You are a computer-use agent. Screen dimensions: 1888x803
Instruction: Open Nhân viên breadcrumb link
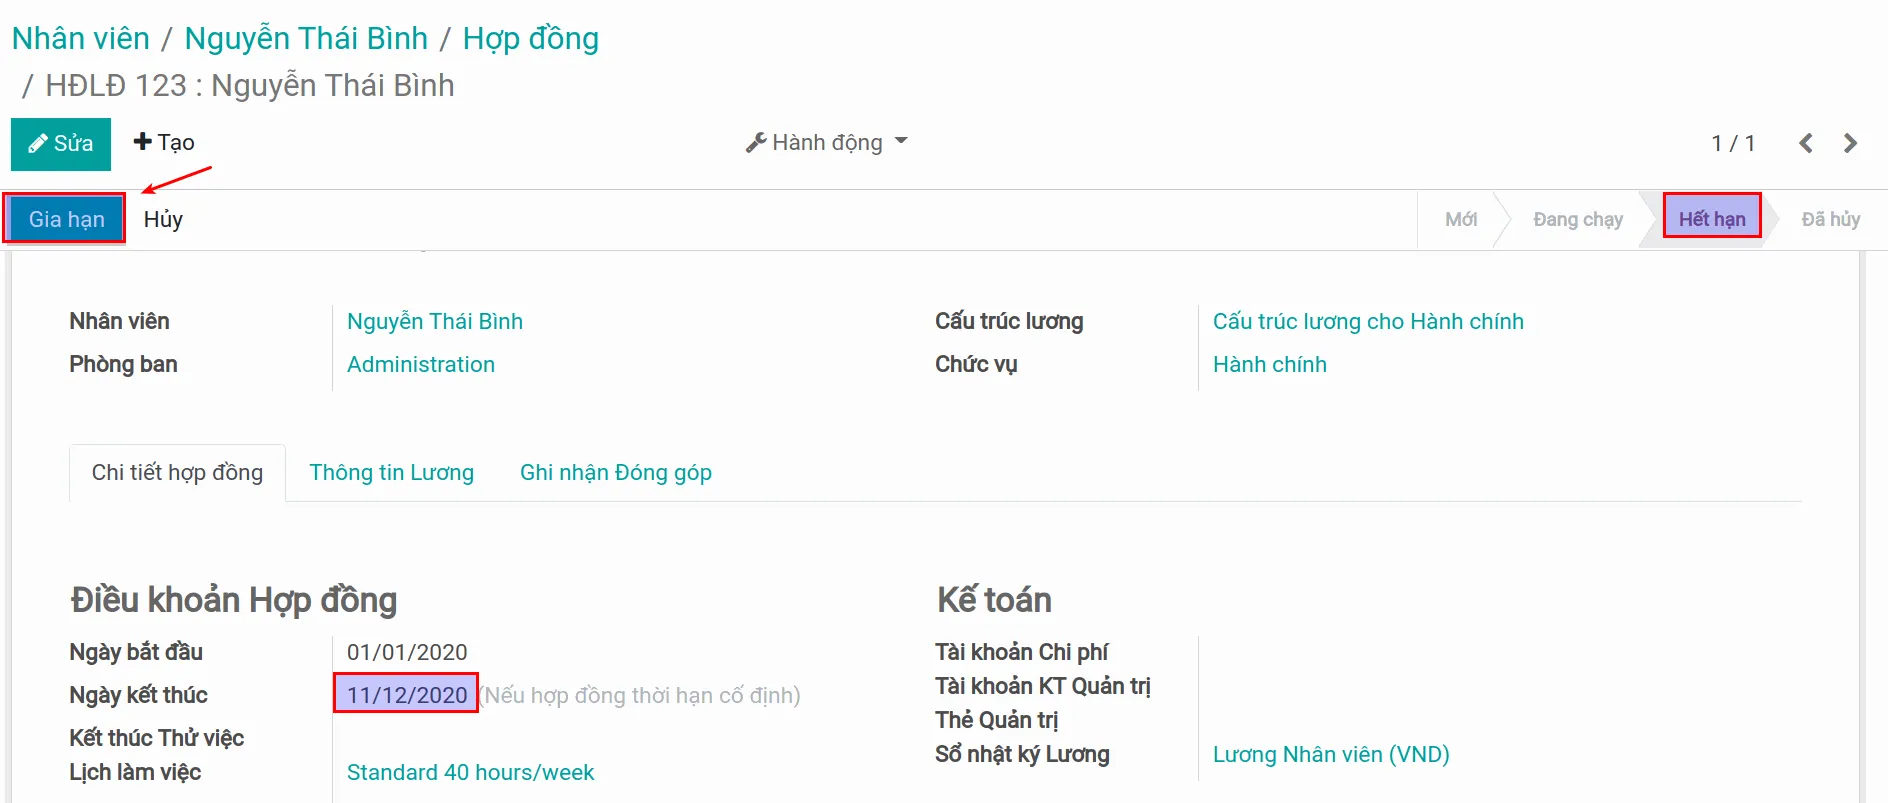[81, 38]
